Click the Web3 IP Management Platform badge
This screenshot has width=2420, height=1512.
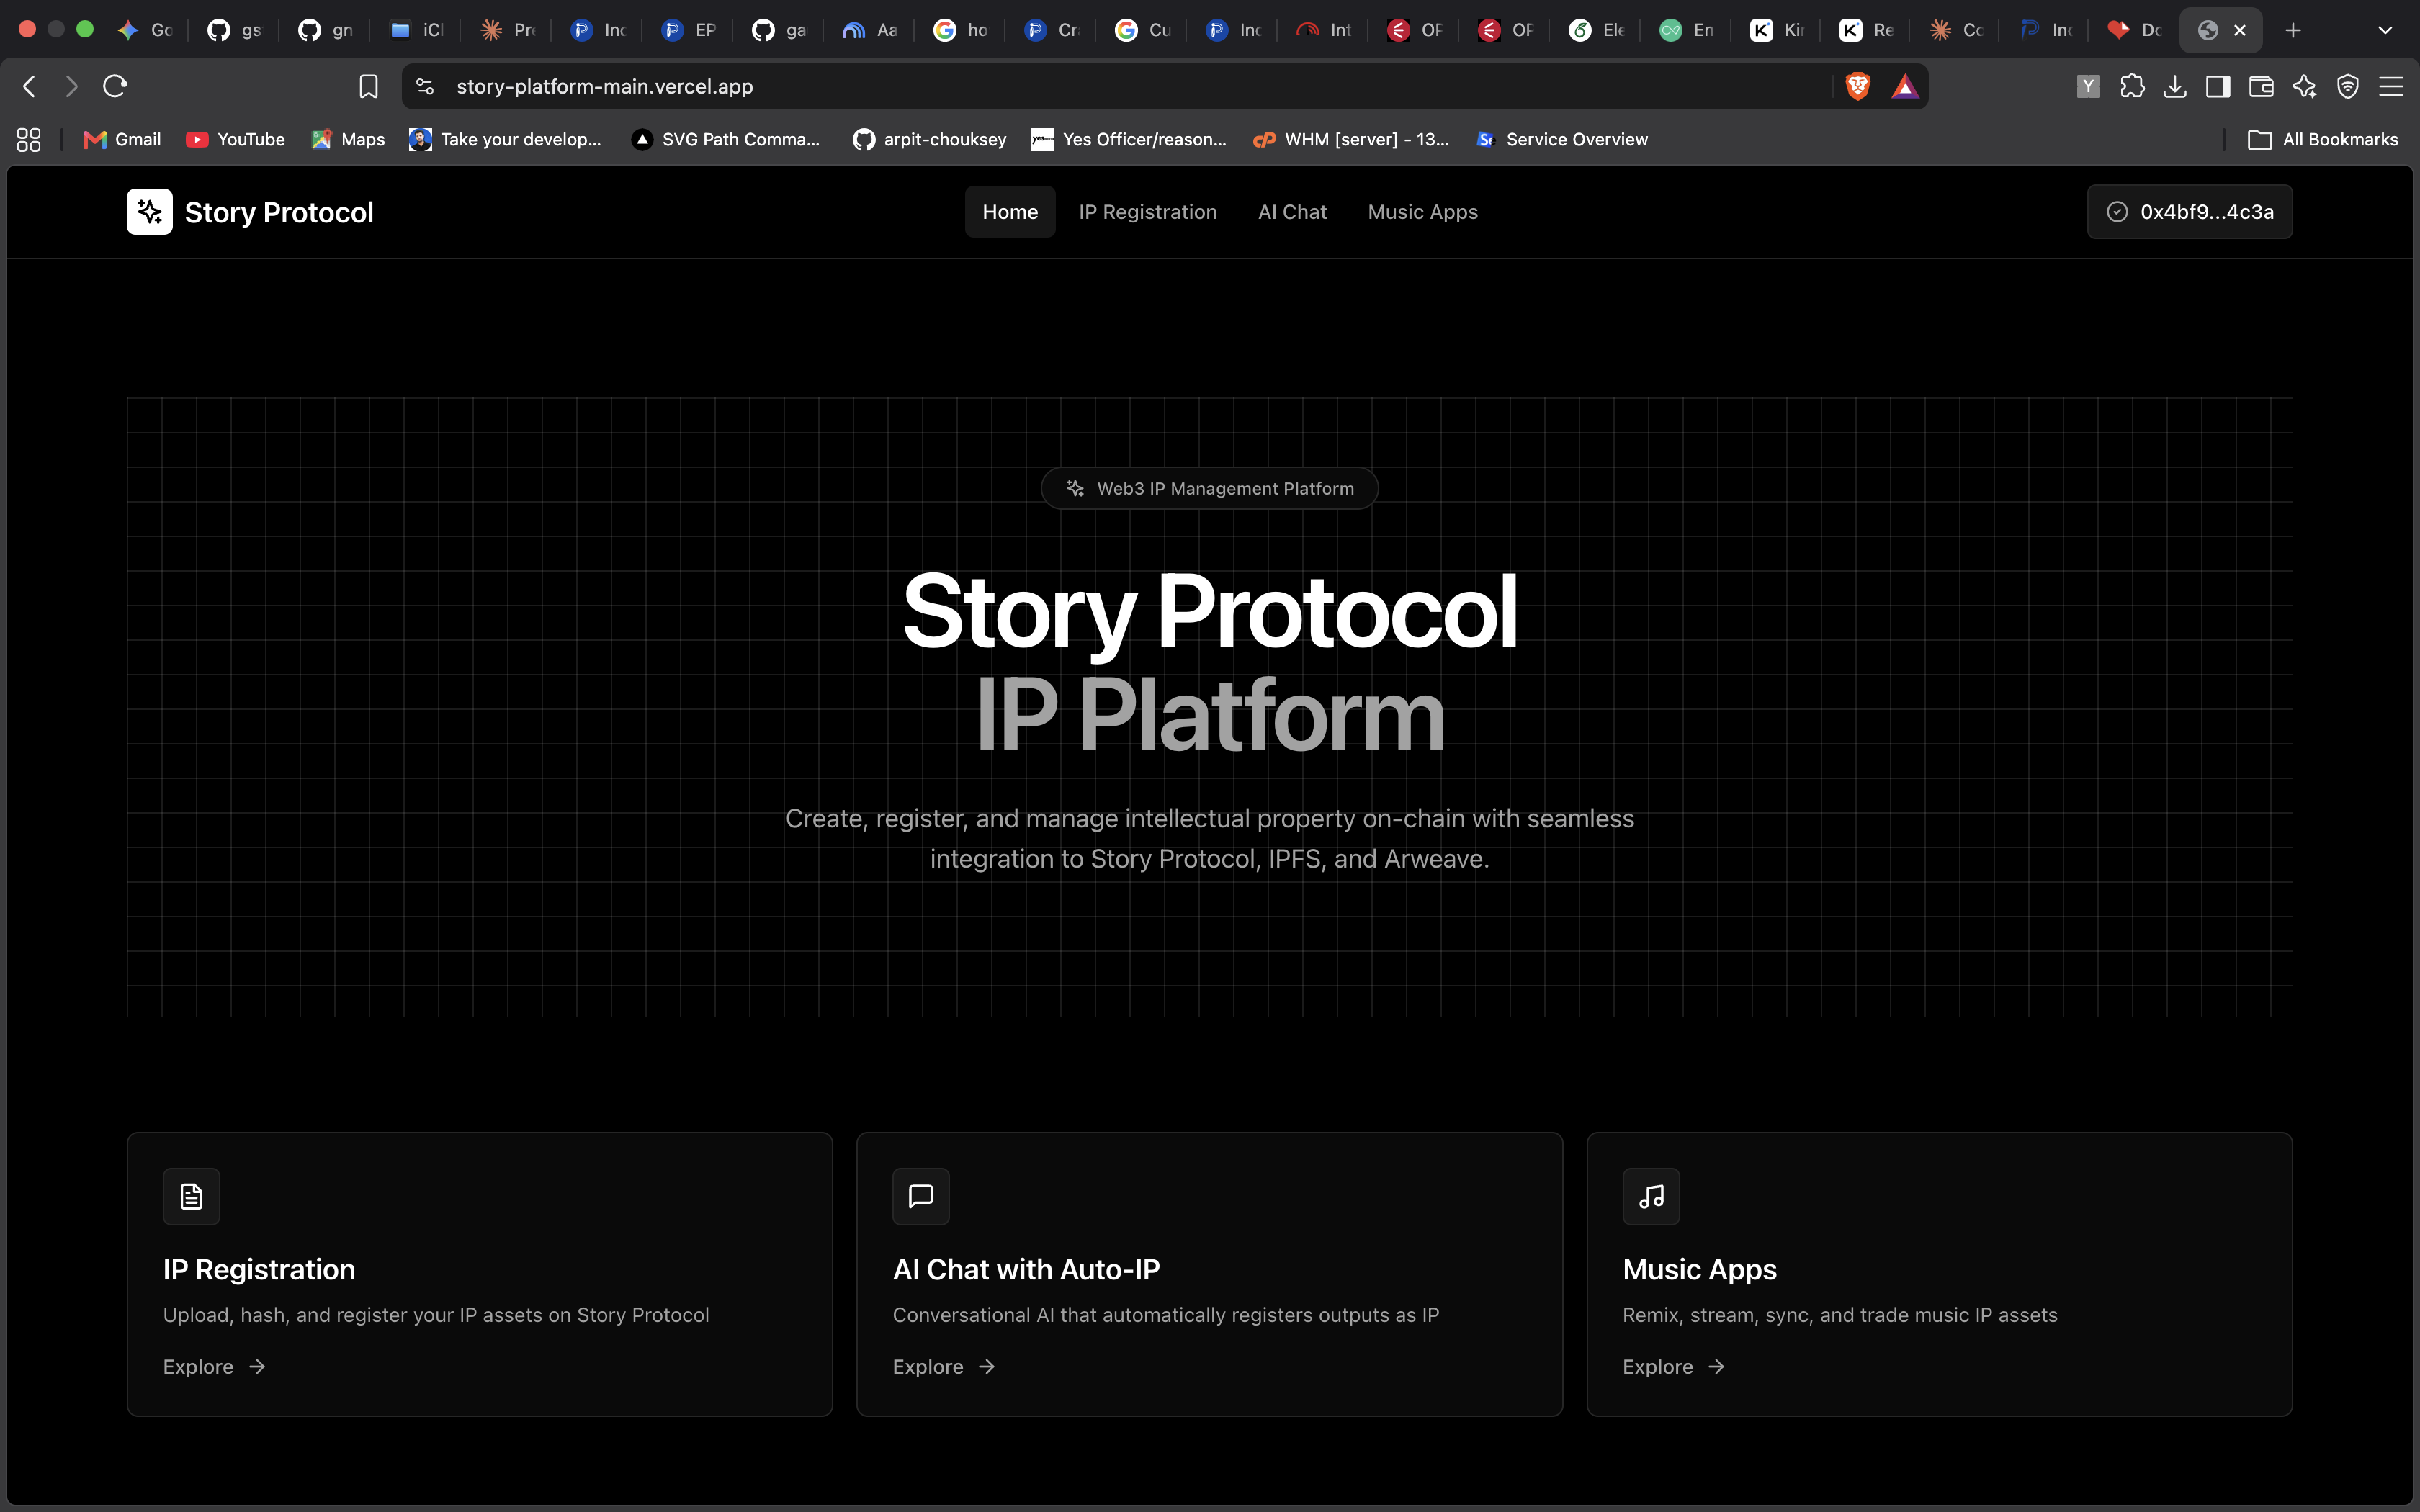point(1209,489)
